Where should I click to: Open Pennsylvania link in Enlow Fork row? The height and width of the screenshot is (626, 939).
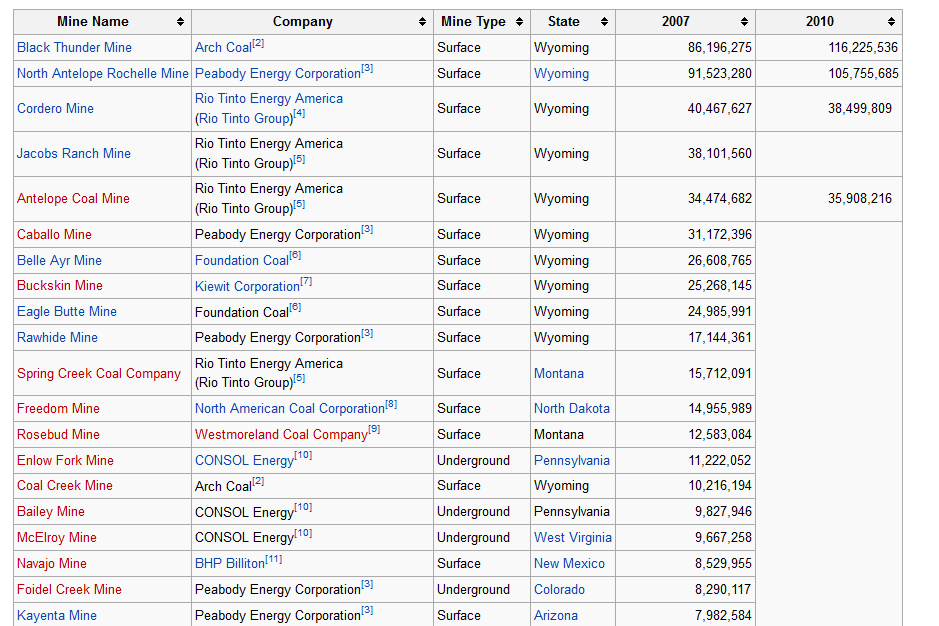[572, 461]
